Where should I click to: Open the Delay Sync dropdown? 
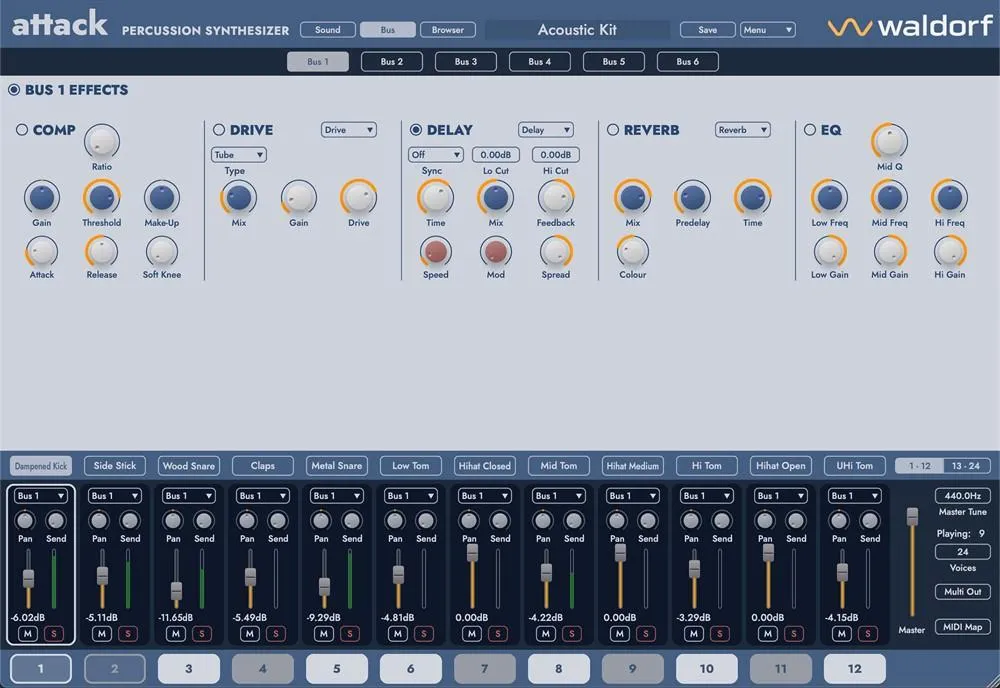435,155
